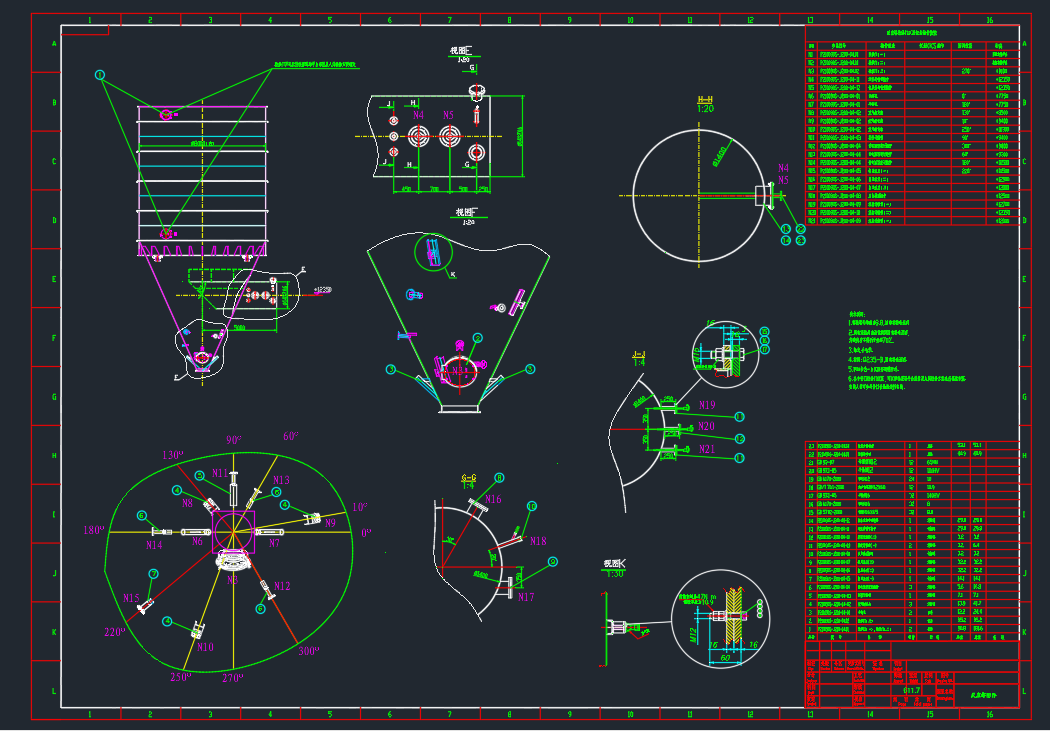Click the N14 nozzle label
This screenshot has width=1050, height=731.
point(154,545)
